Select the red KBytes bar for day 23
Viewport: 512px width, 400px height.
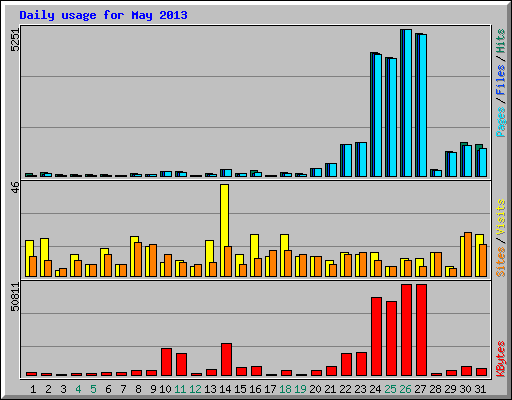click(361, 364)
